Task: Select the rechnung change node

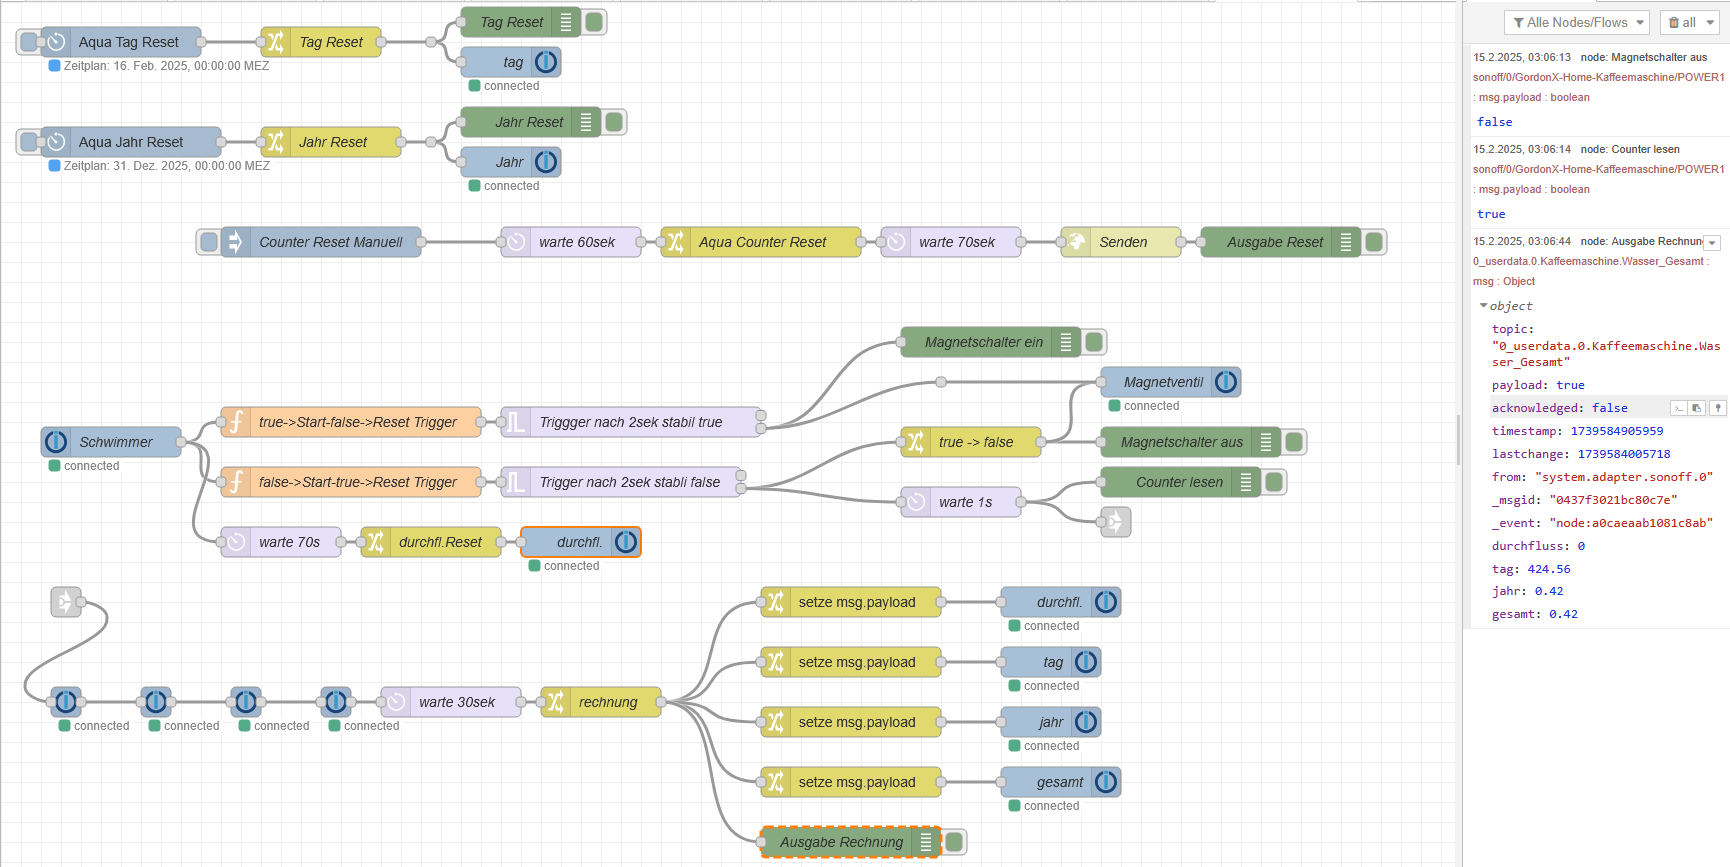Action: point(601,702)
